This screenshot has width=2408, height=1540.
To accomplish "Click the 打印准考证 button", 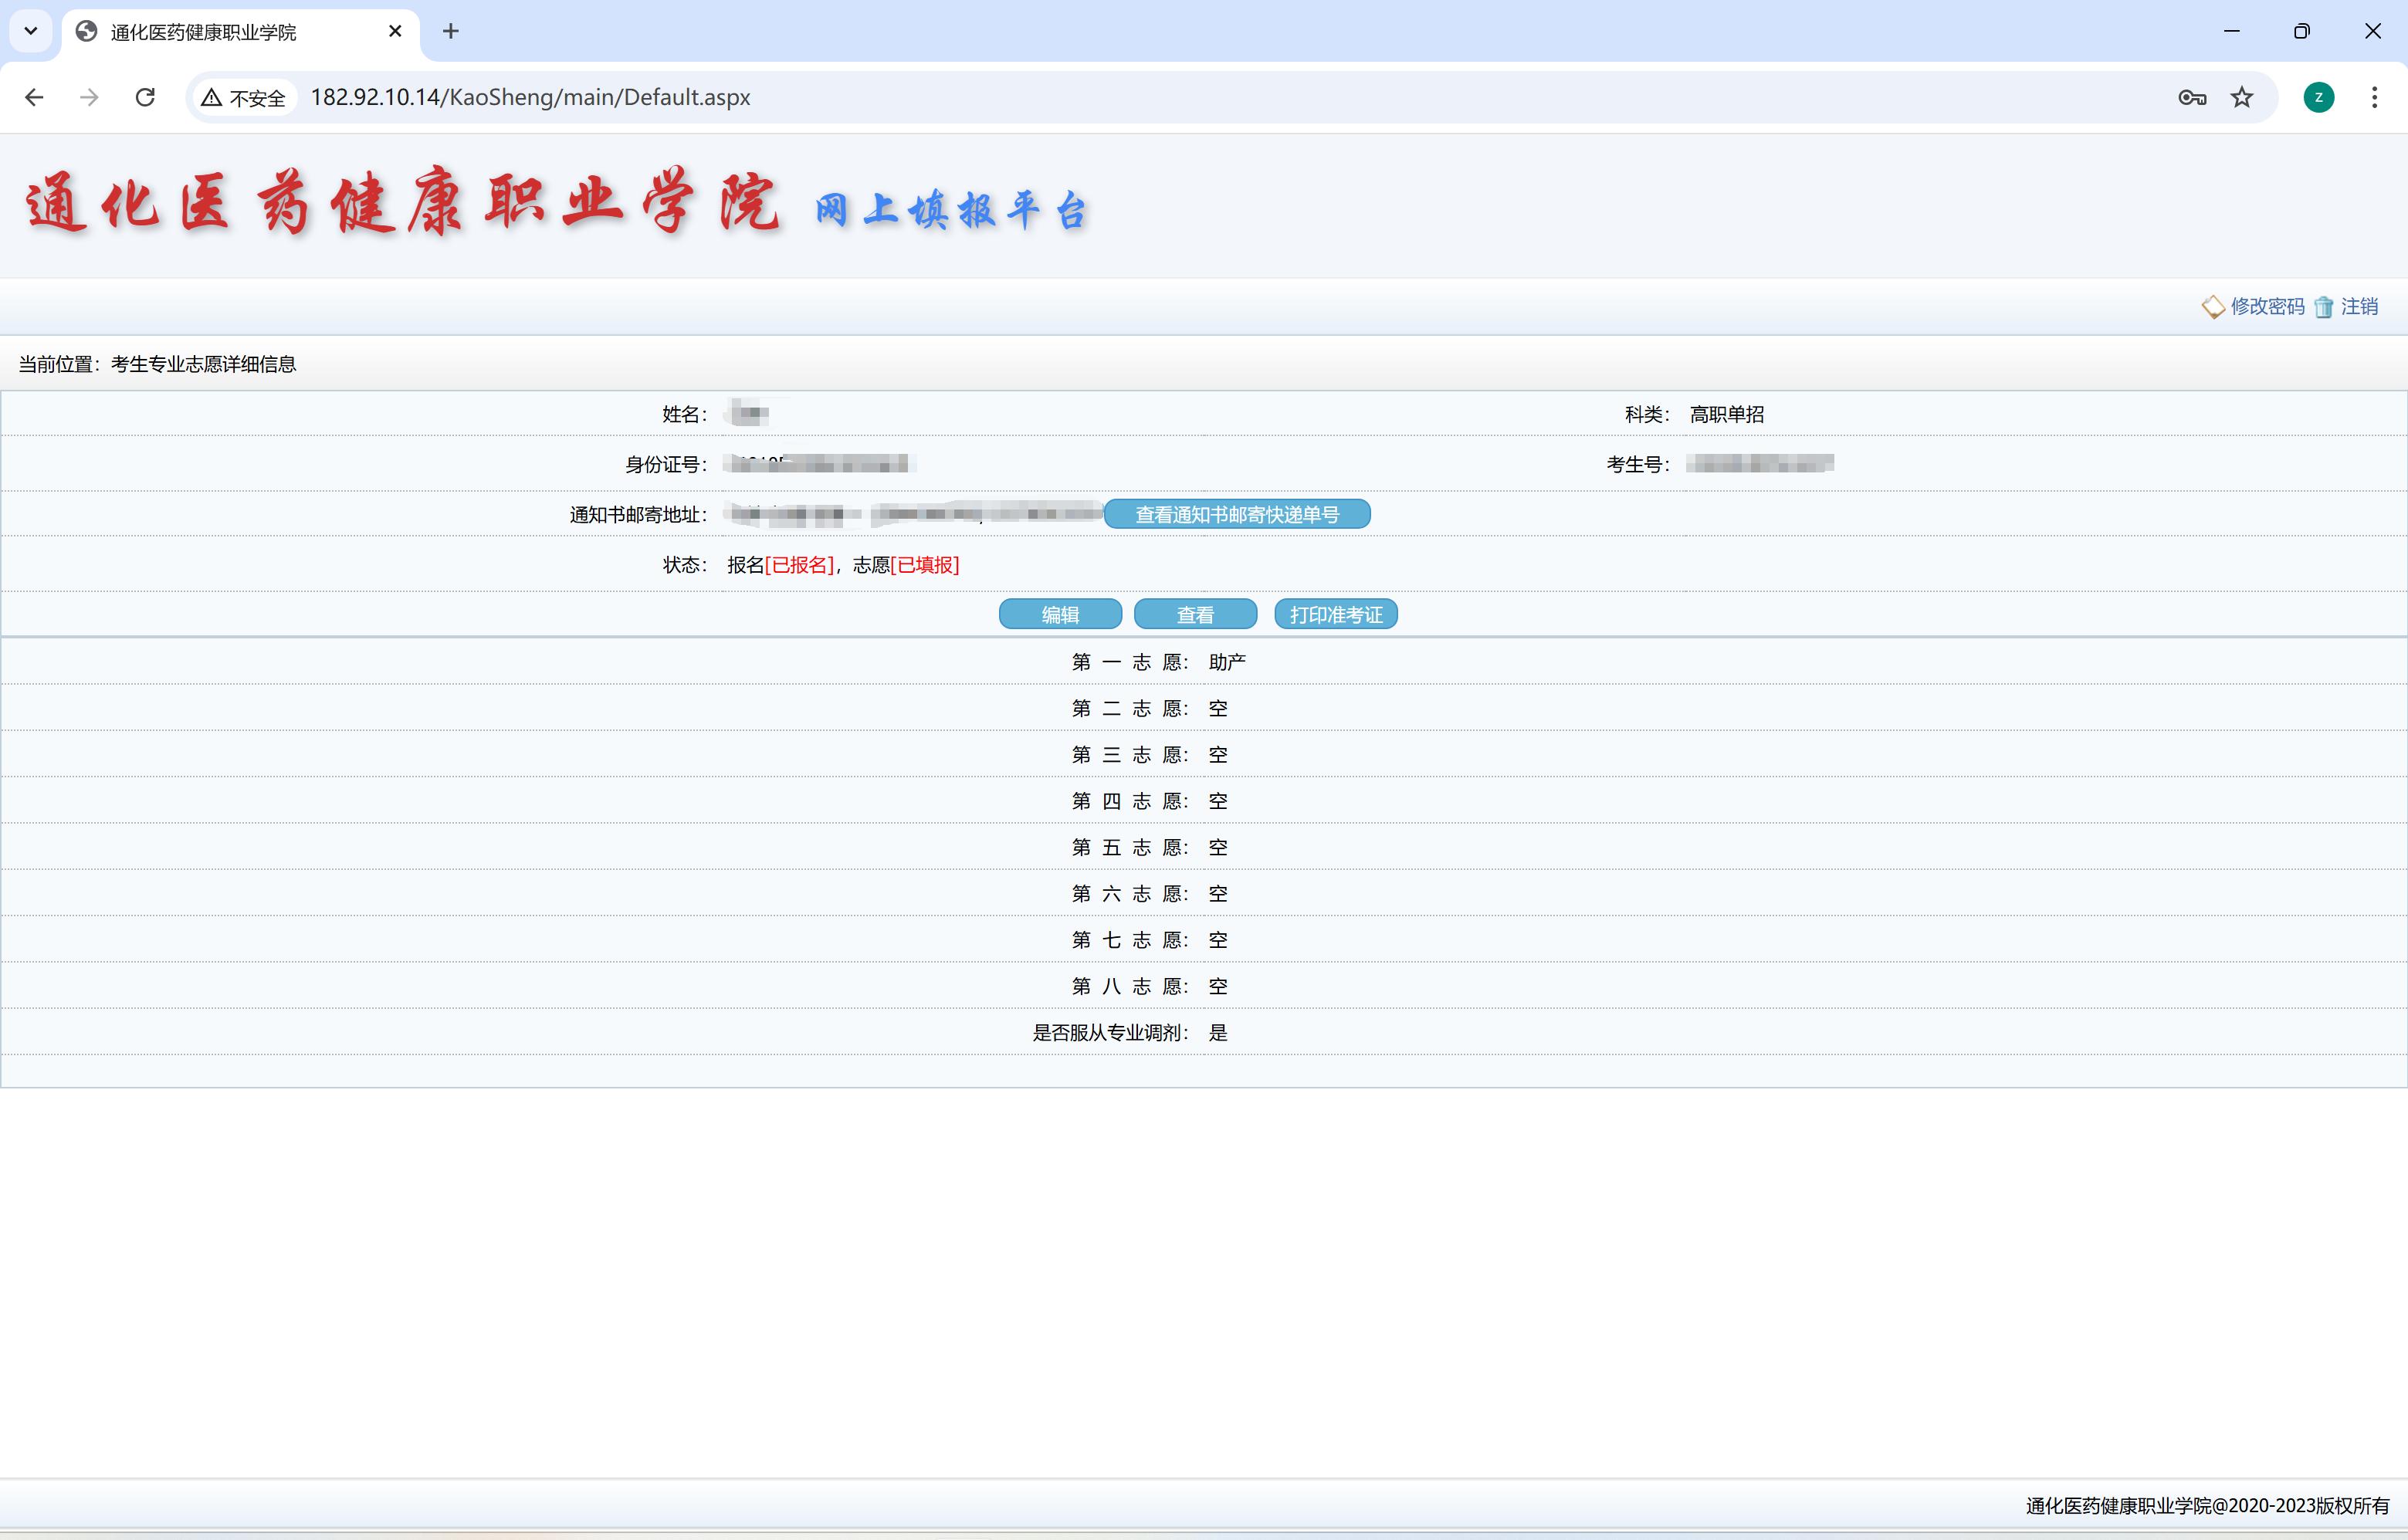I will 1336,614.
